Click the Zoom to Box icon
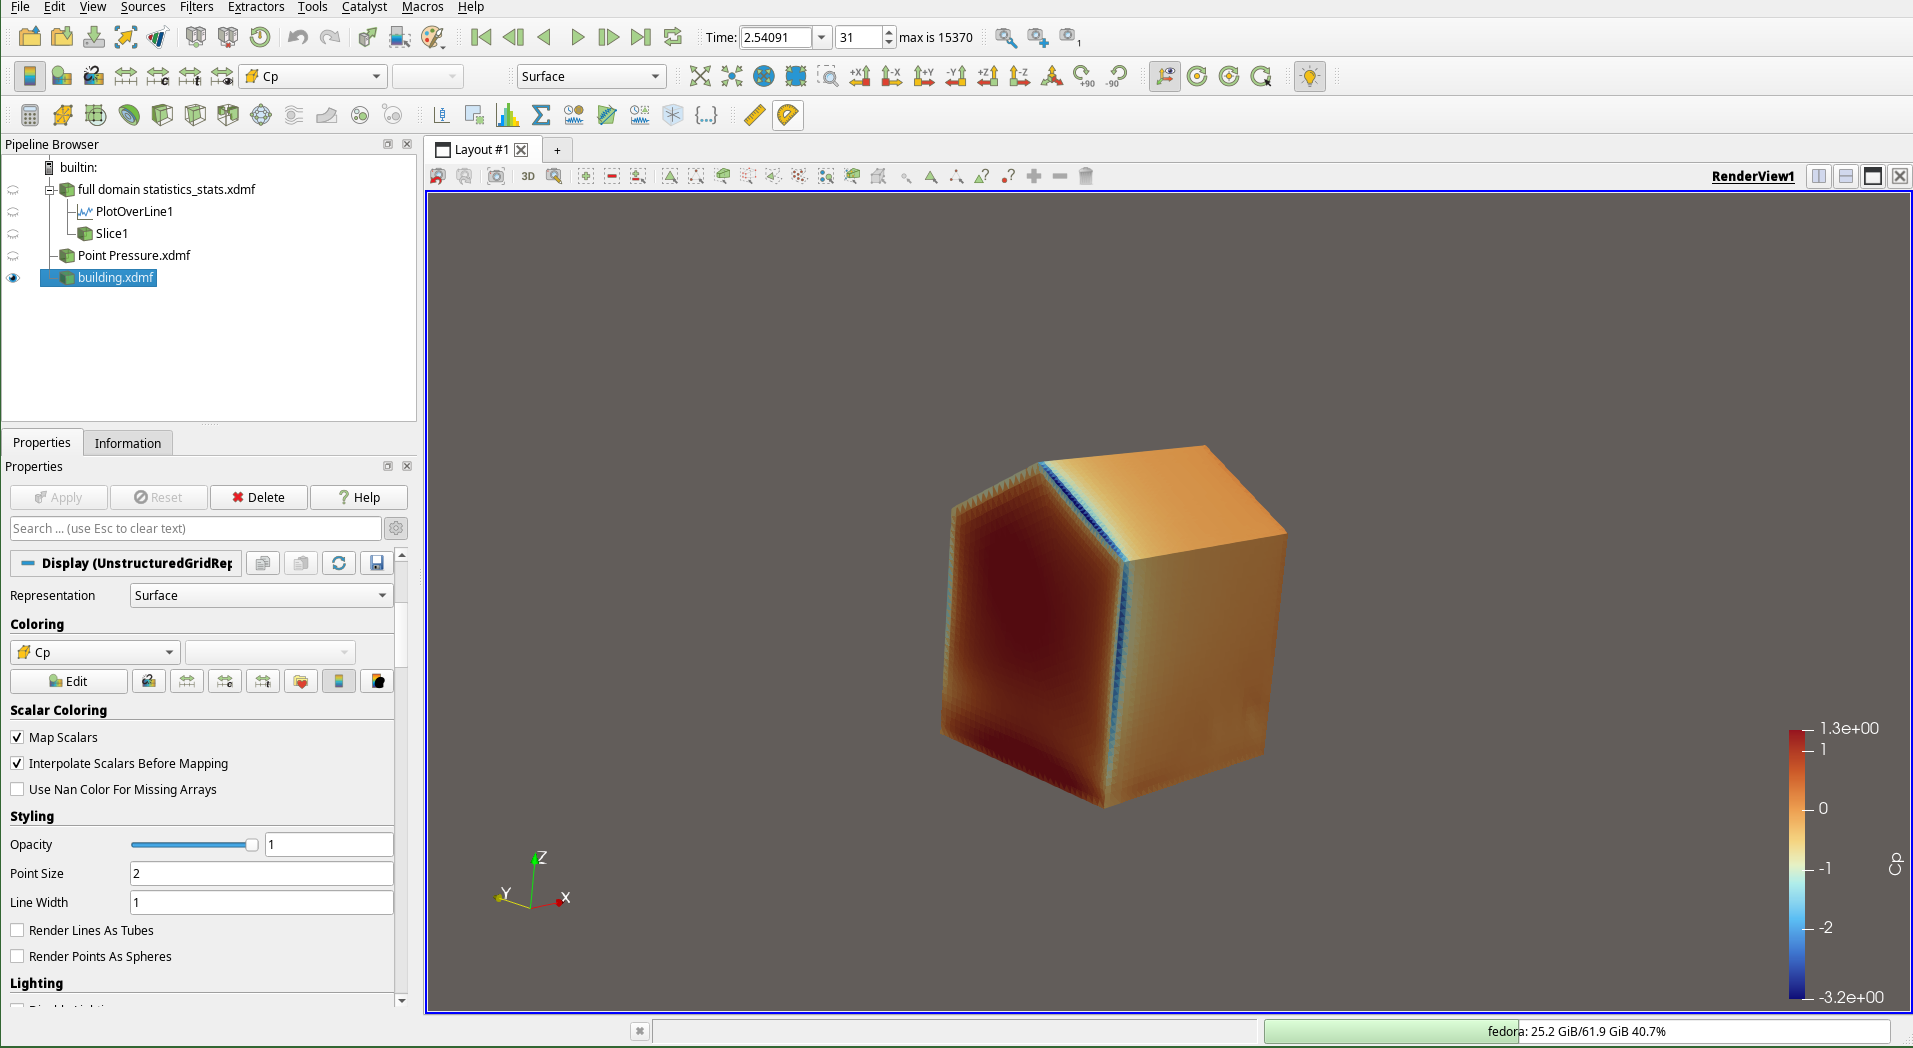Screen dimensions: 1913x1048 (828, 76)
